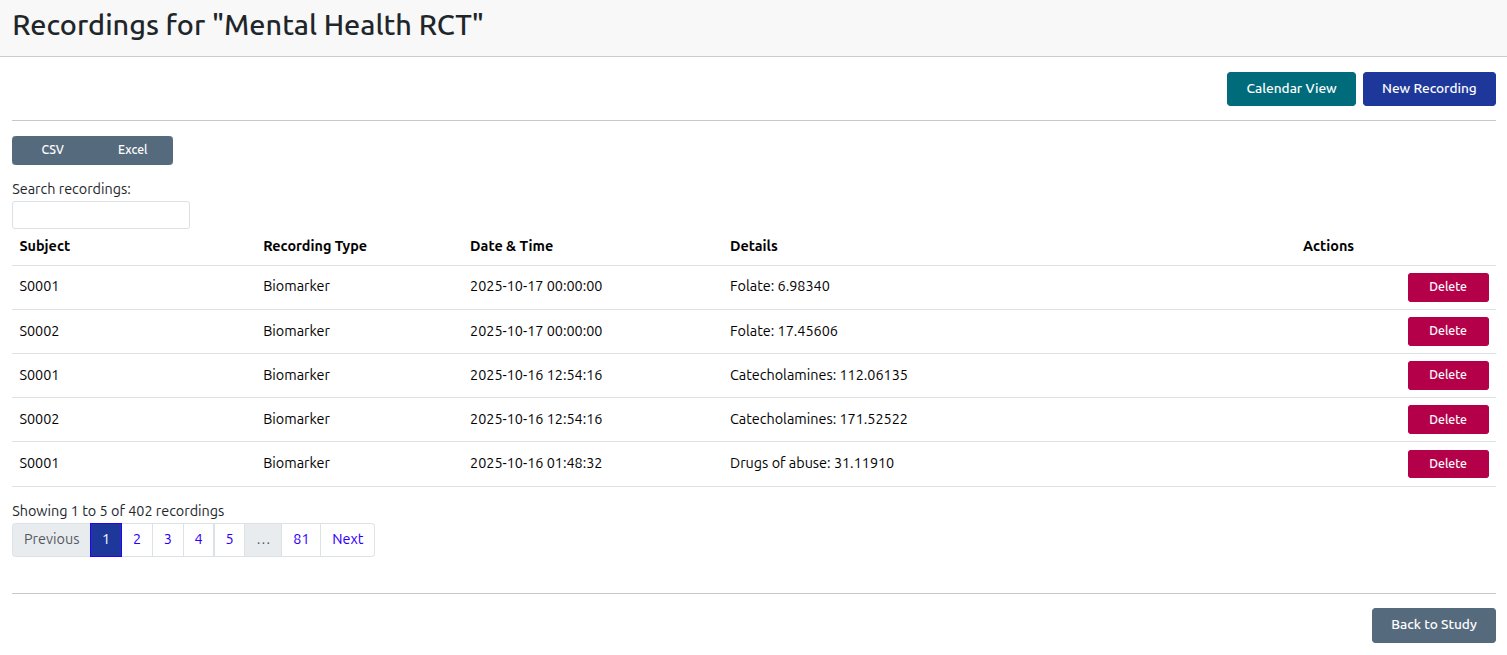Go to pagination page 2

click(137, 539)
